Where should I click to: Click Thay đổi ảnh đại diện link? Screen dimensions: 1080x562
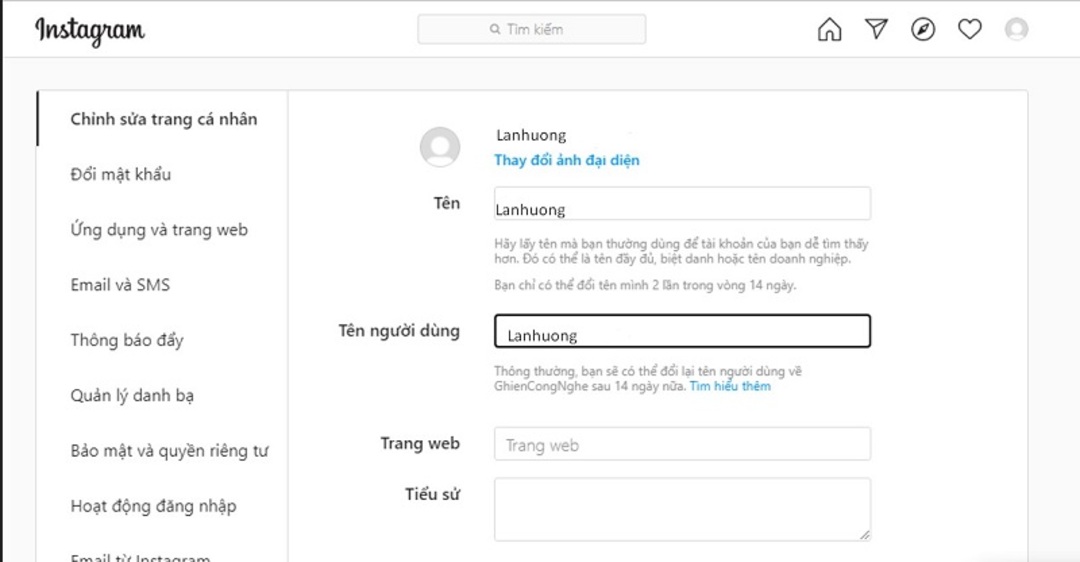click(x=566, y=160)
